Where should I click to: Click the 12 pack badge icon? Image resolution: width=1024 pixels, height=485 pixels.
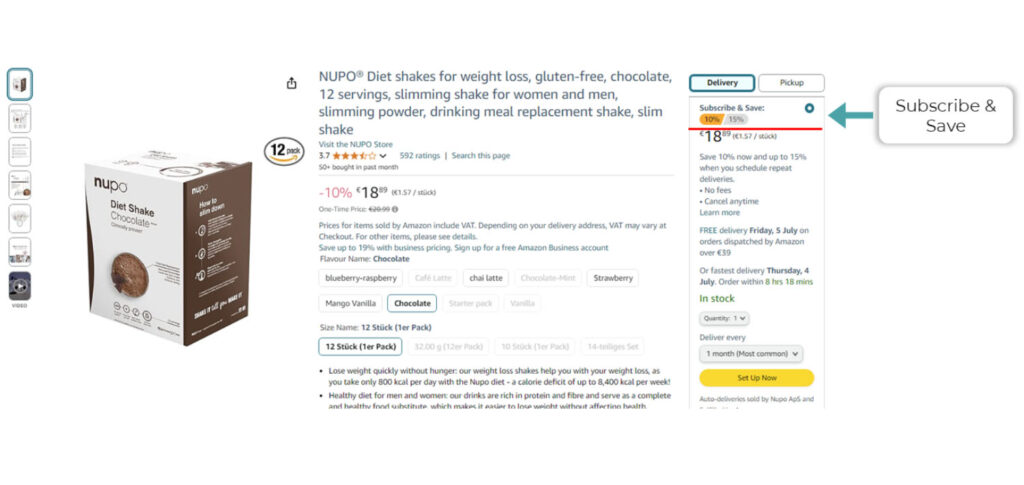[x=283, y=151]
